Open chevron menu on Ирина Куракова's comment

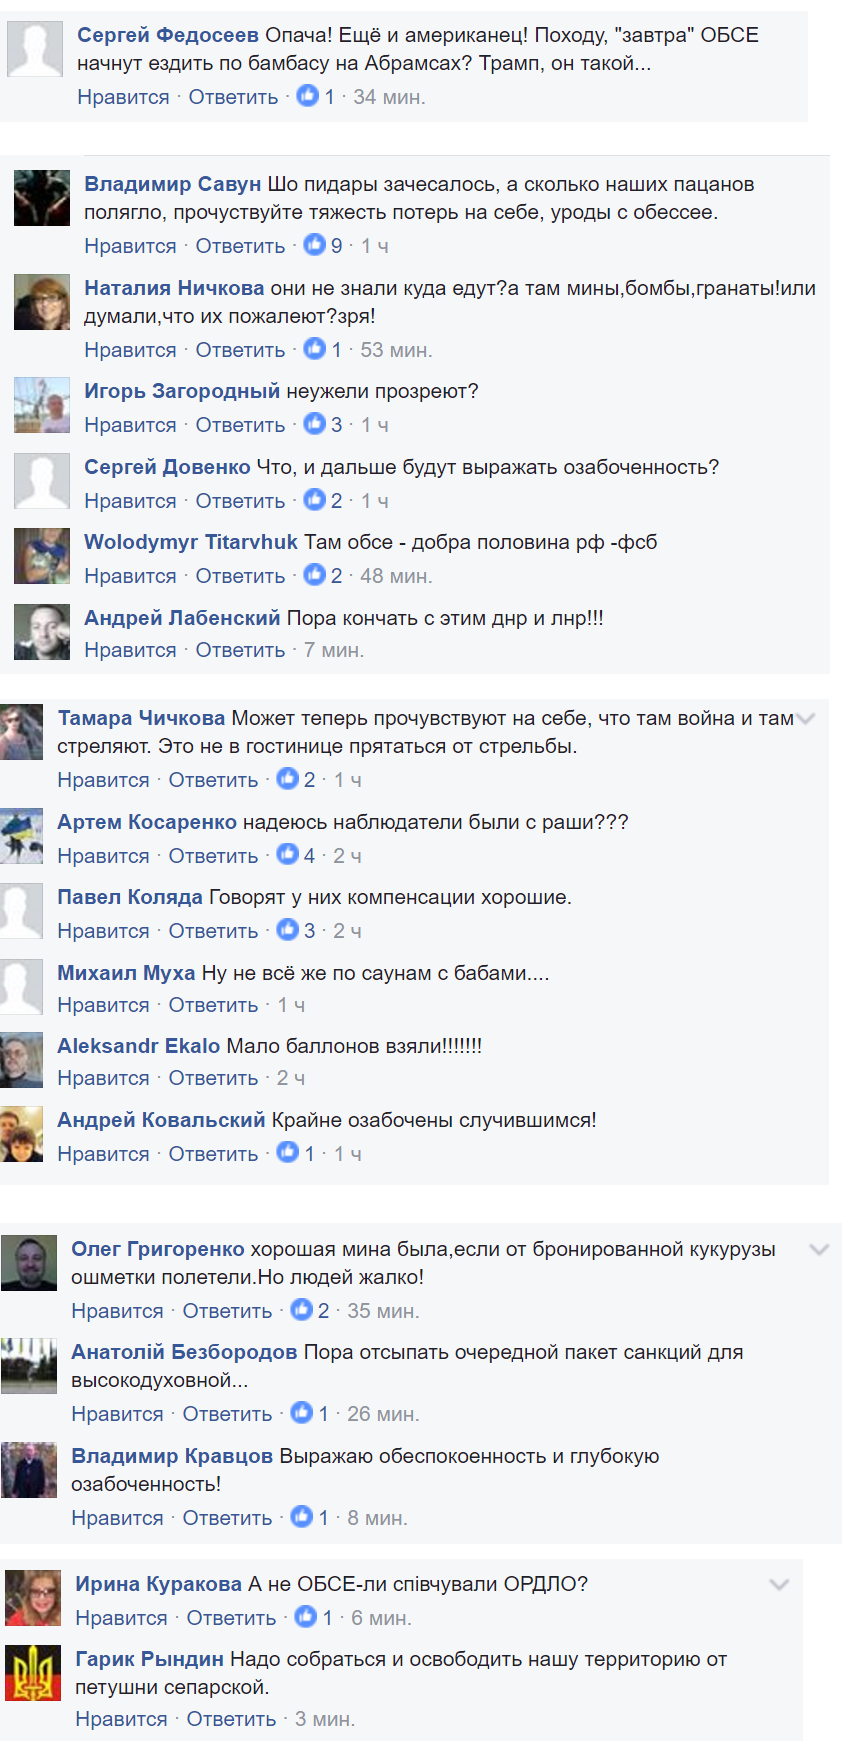(779, 1584)
